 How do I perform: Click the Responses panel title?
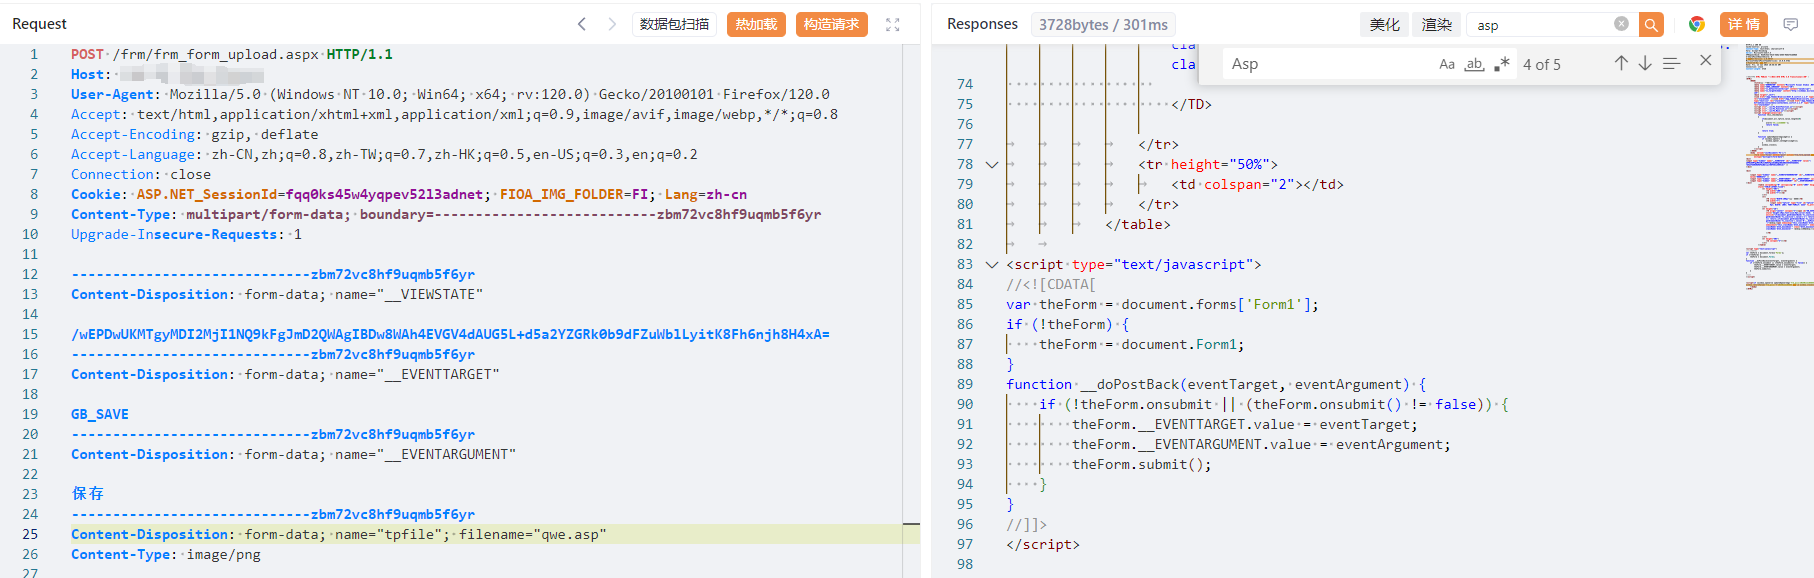(x=982, y=24)
